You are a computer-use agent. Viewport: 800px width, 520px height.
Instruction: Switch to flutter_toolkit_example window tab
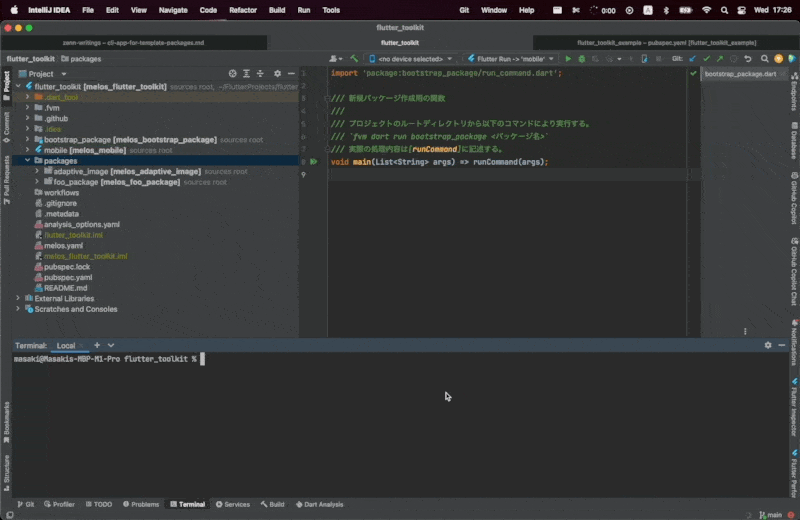point(666,43)
